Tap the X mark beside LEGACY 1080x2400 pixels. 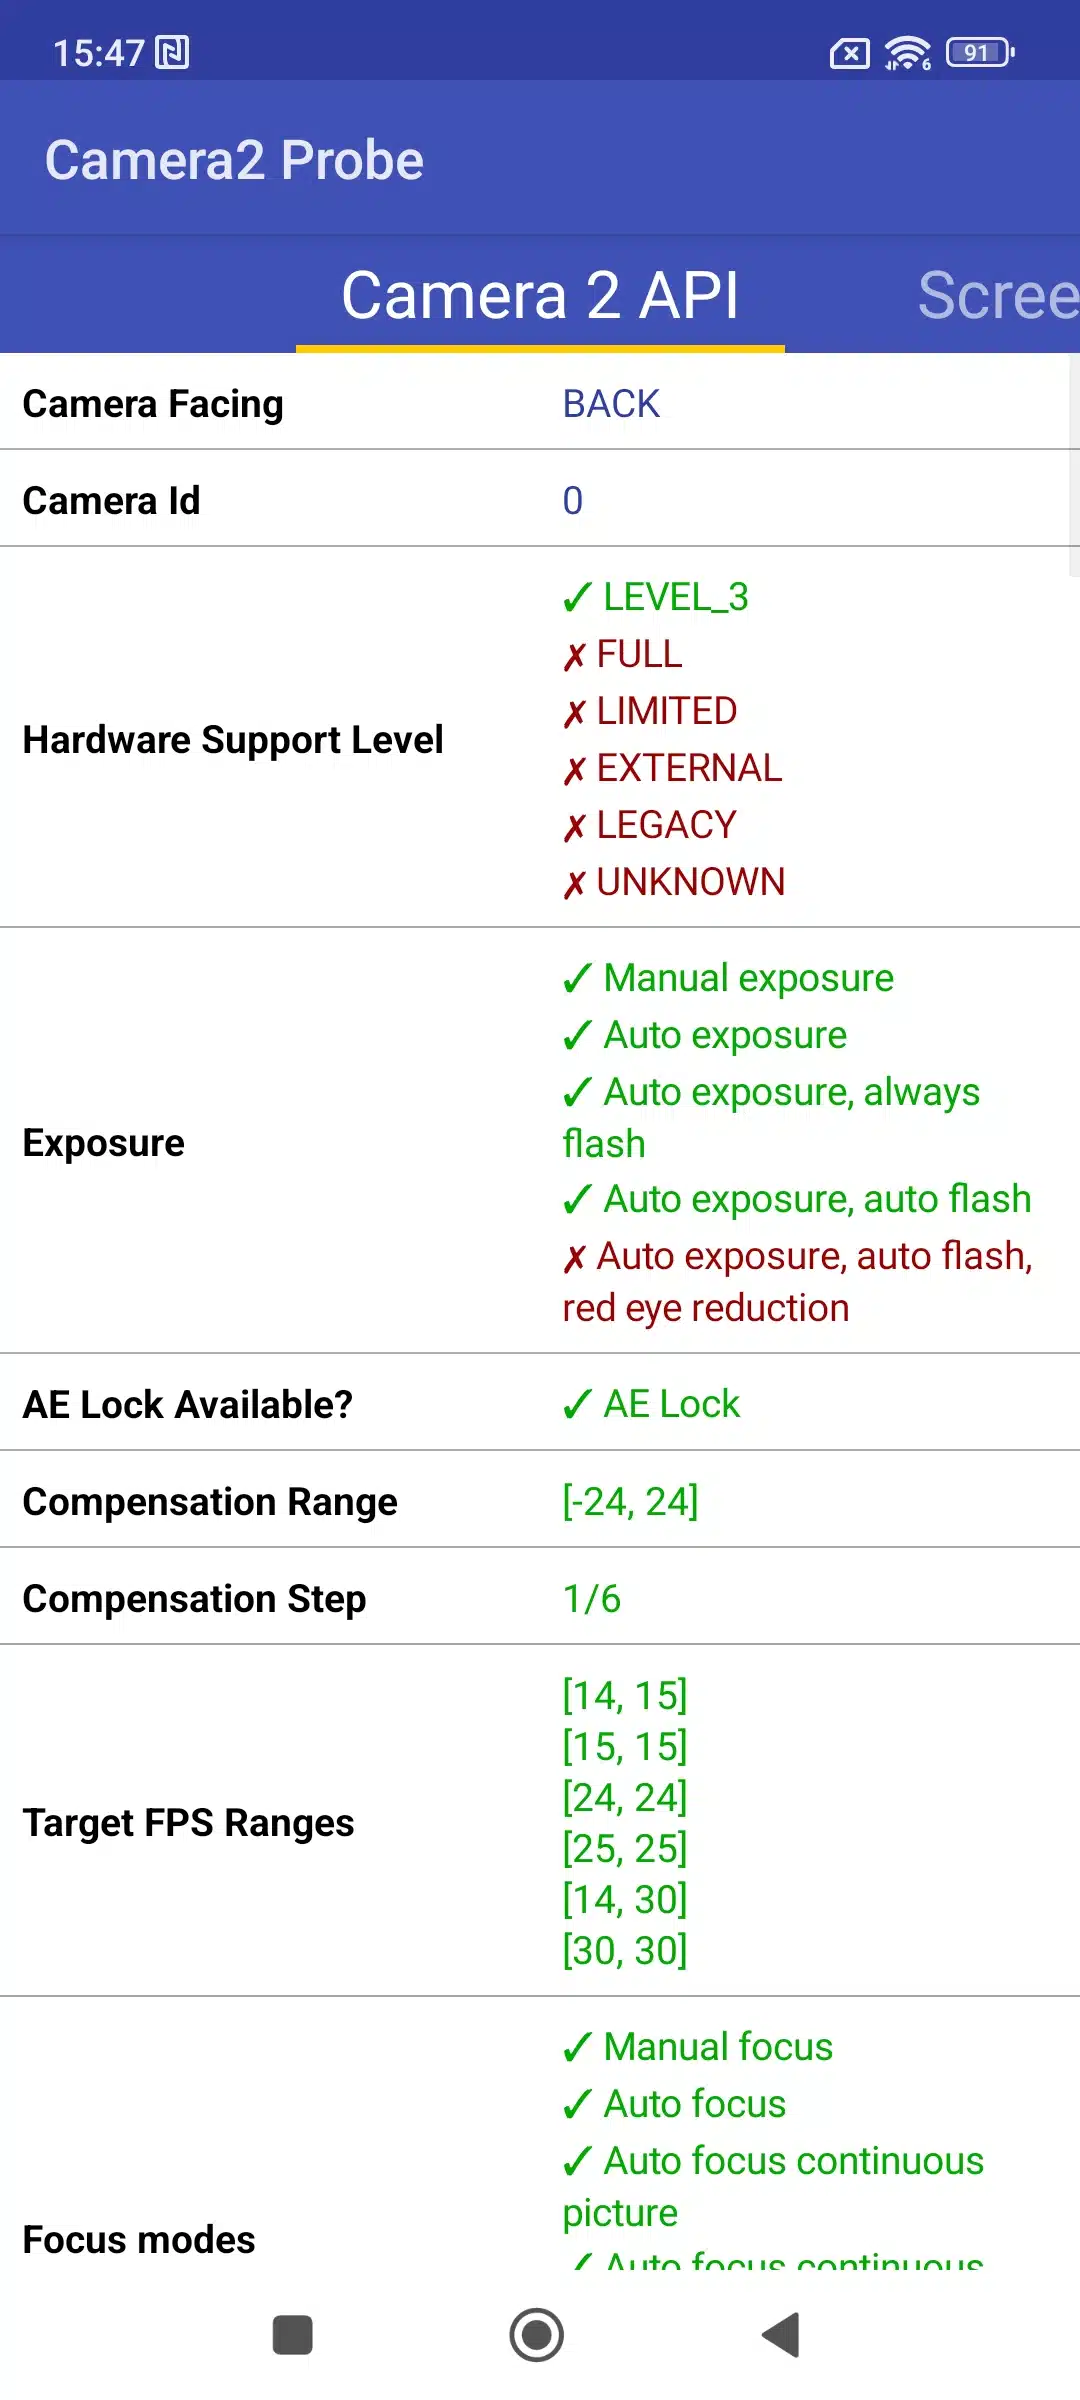coord(574,827)
